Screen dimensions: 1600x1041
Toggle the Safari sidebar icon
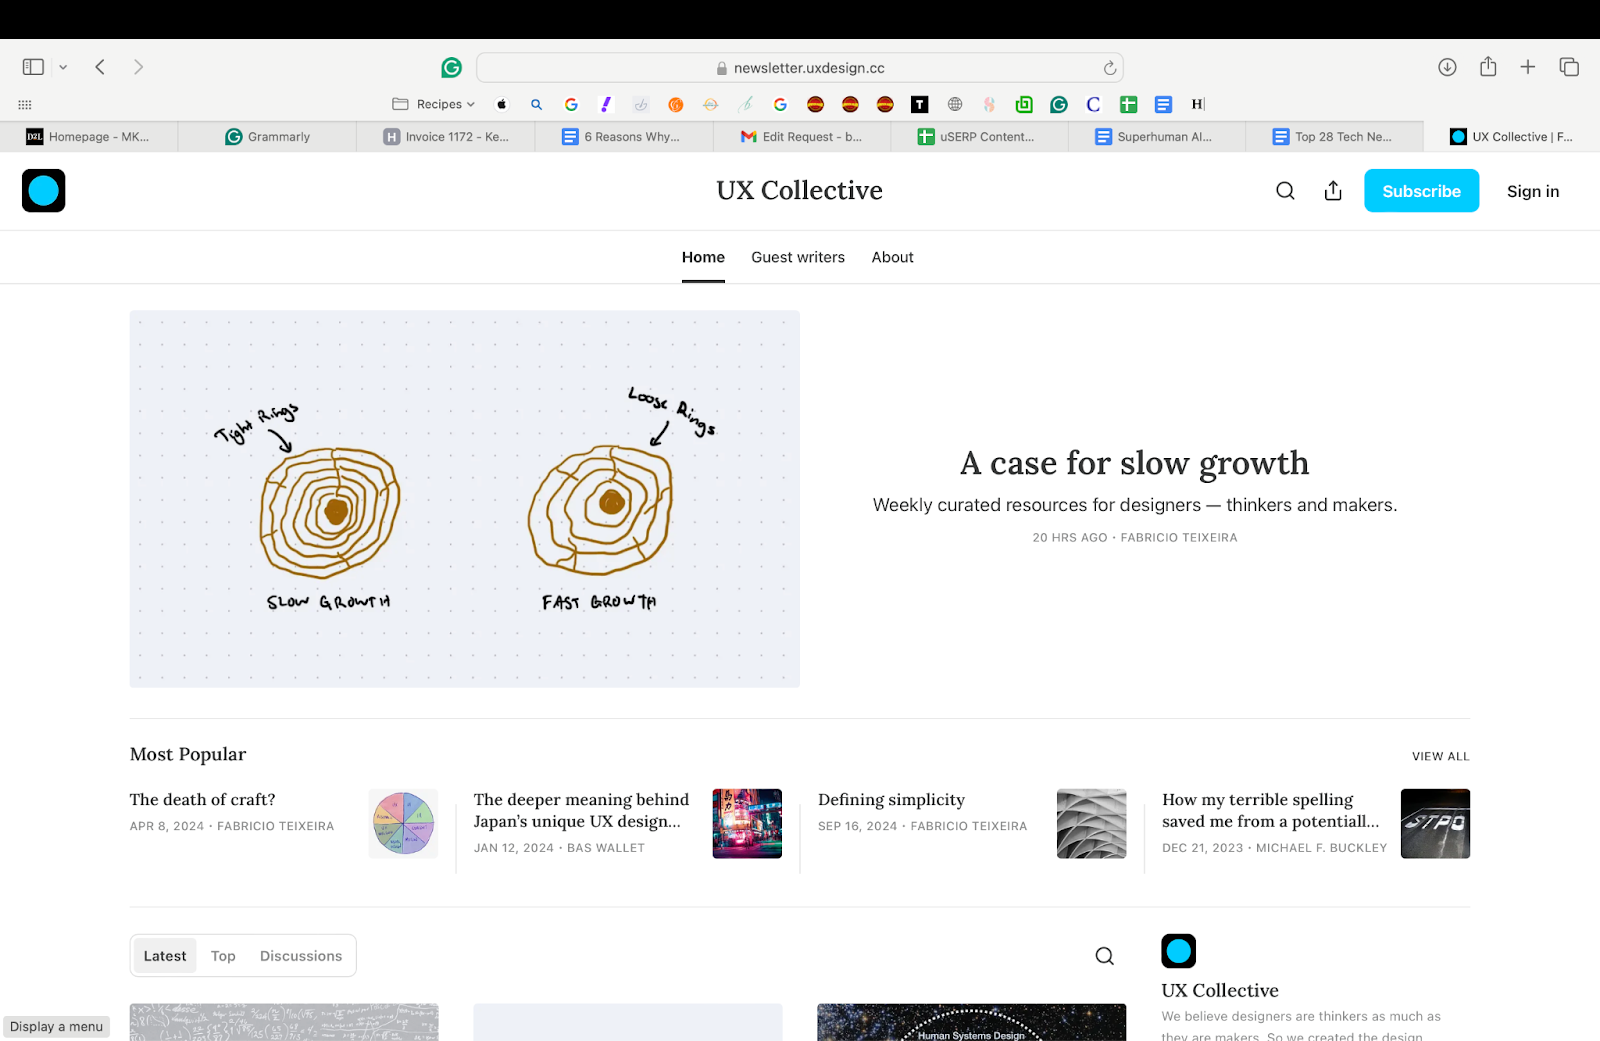click(33, 67)
